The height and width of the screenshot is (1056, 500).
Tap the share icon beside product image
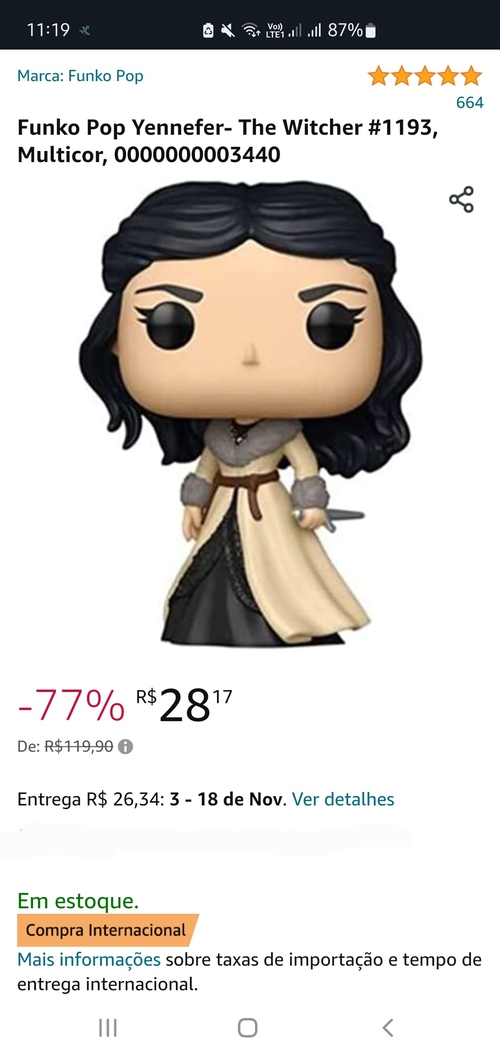pyautogui.click(x=462, y=200)
